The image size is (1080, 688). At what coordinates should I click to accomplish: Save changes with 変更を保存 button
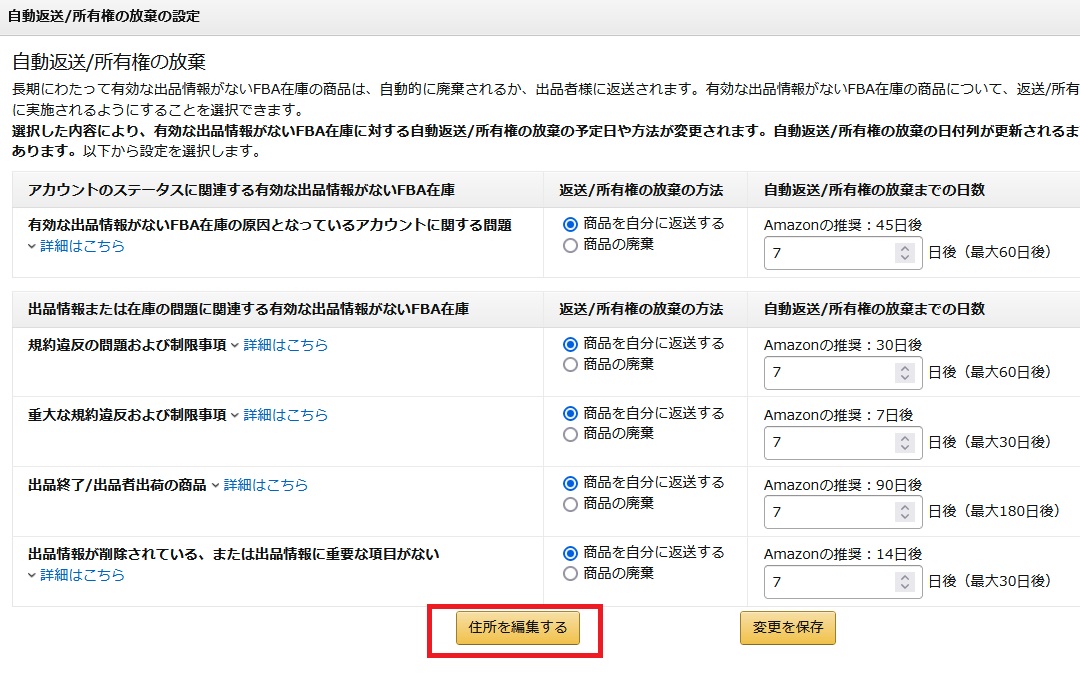[x=787, y=628]
